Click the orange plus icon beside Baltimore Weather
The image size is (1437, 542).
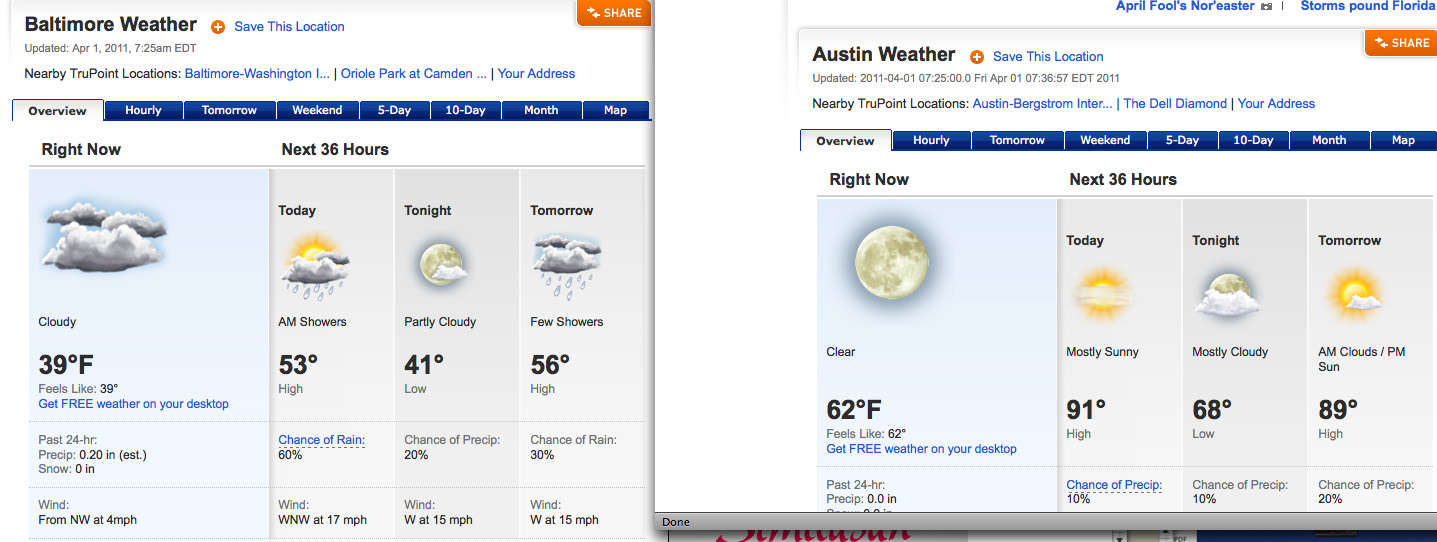pyautogui.click(x=218, y=27)
